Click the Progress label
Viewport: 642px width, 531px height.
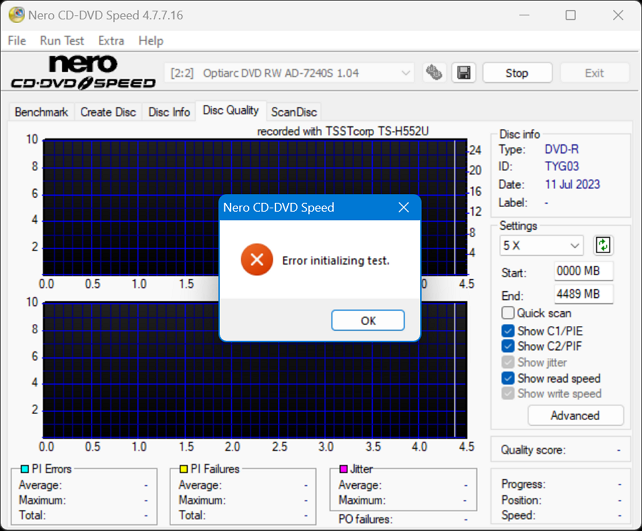[523, 484]
